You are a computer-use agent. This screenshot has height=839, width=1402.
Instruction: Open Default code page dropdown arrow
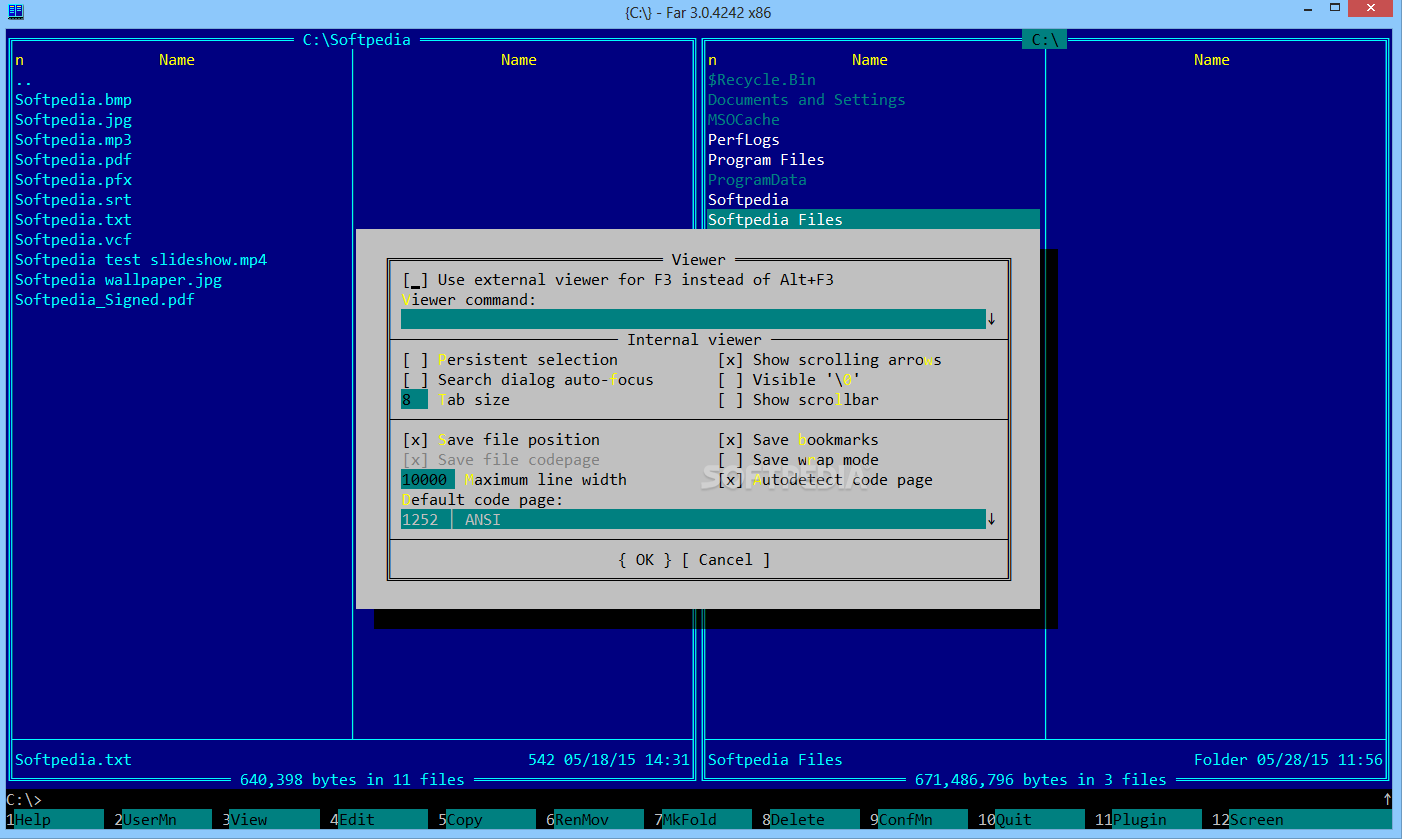point(991,519)
